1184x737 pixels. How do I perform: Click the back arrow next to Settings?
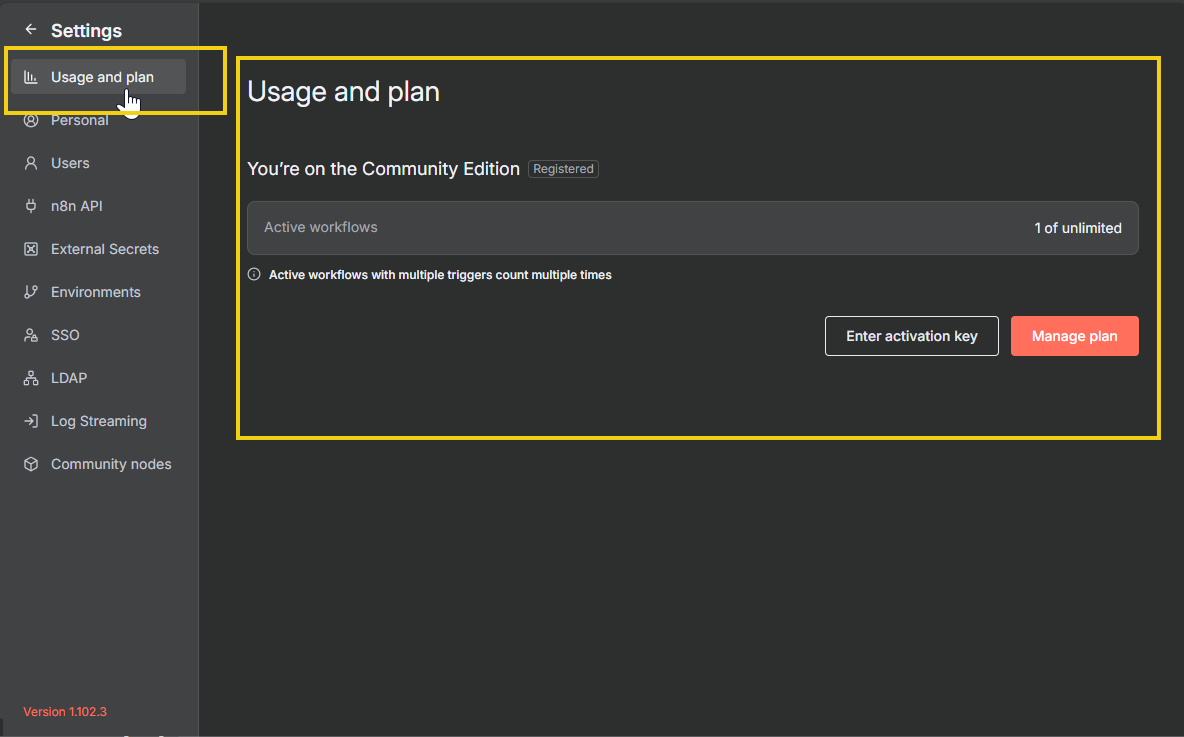[30, 29]
